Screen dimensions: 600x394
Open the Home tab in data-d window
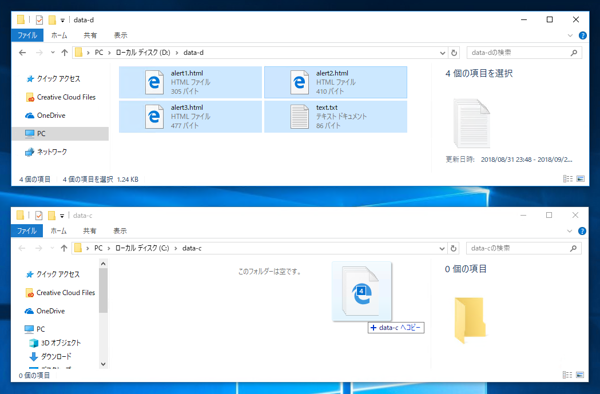coord(59,36)
